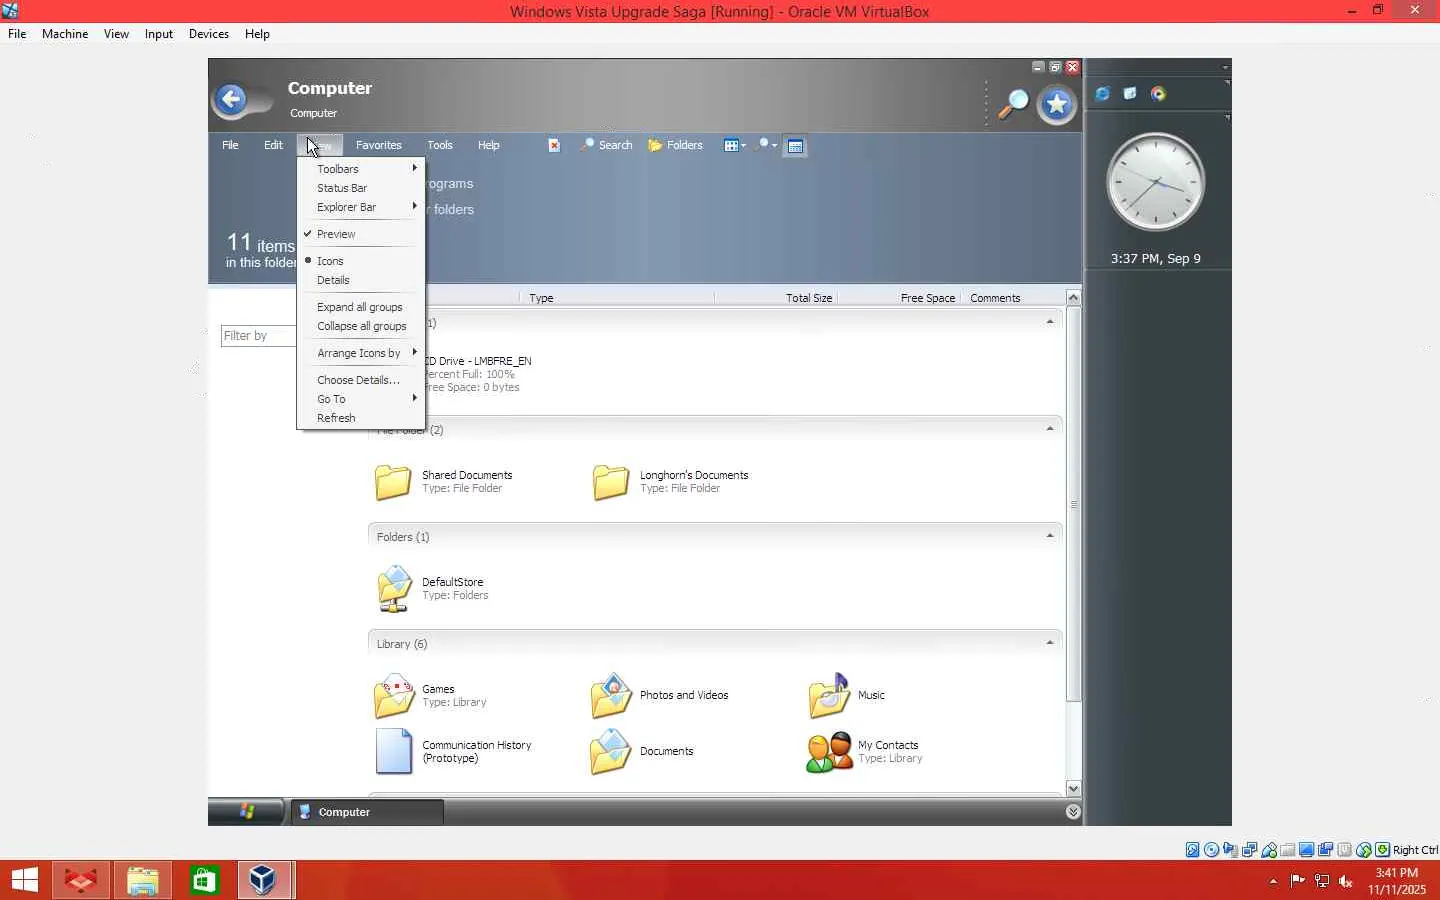Click the Computer taskbar button in the VM
1440x900 pixels.
coord(366,812)
